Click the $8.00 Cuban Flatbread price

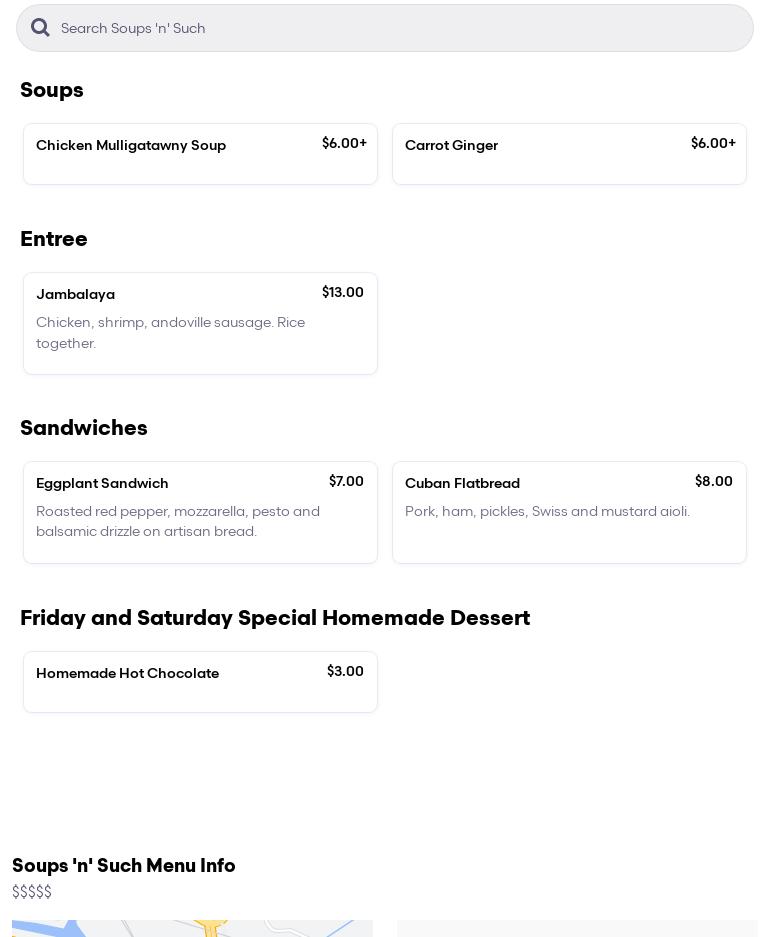(714, 481)
